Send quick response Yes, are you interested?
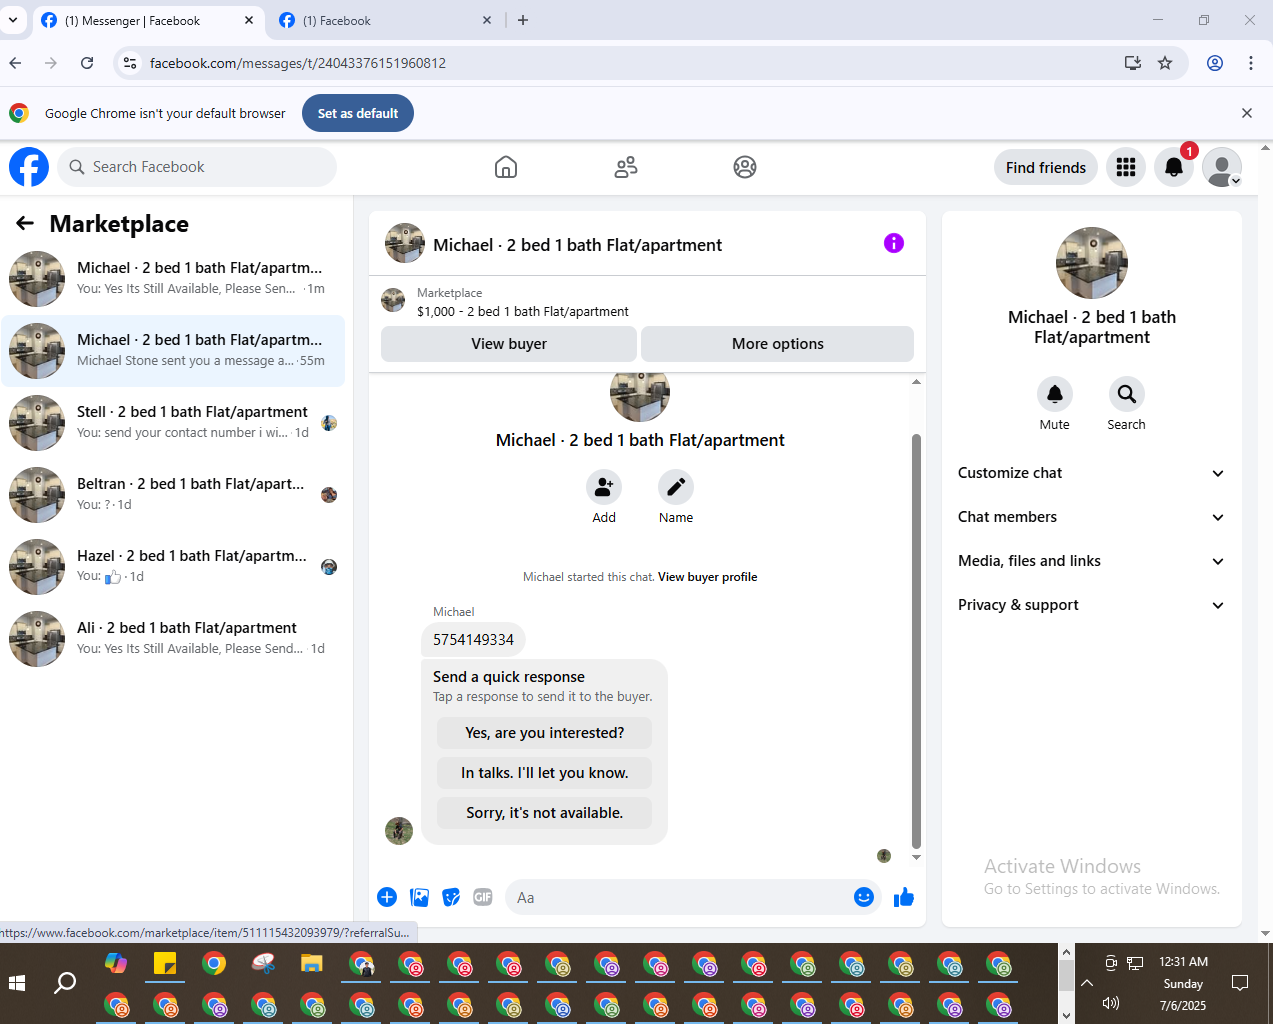This screenshot has height=1024, width=1273. click(x=544, y=732)
